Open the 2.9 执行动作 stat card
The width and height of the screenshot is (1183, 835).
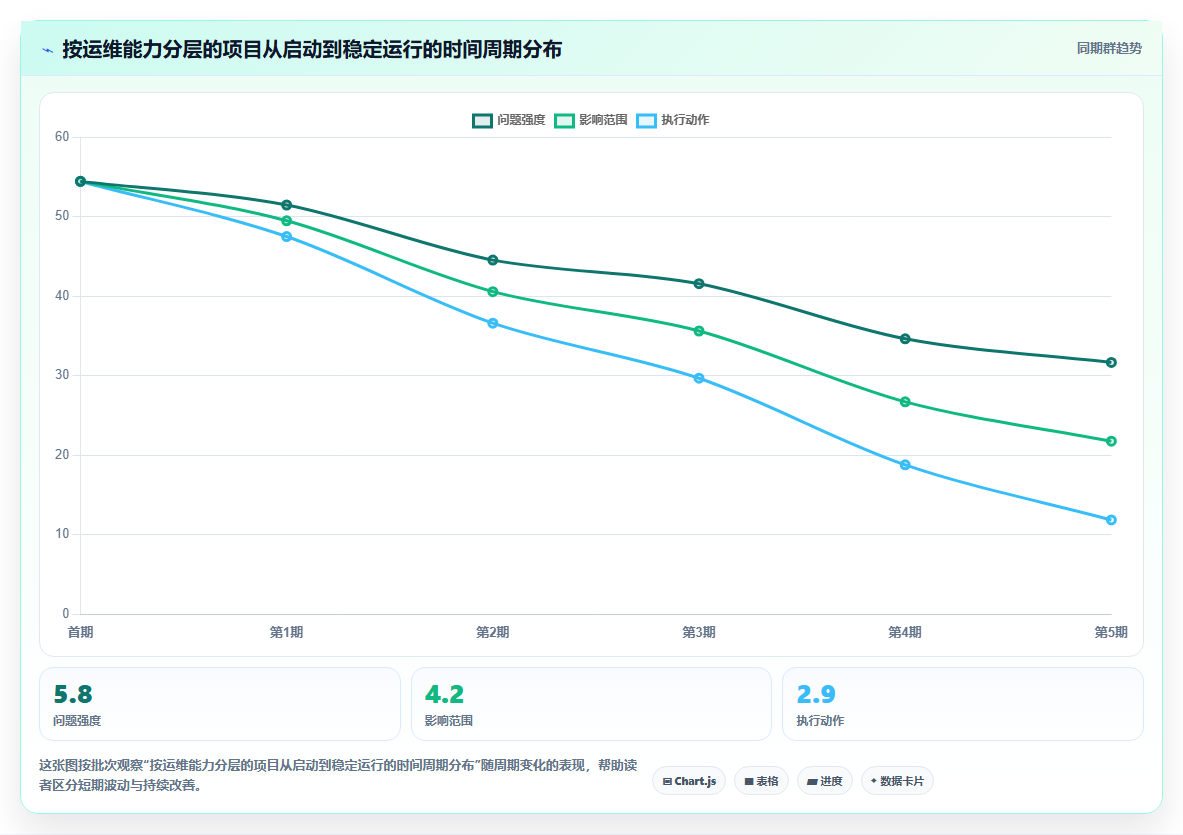(963, 704)
